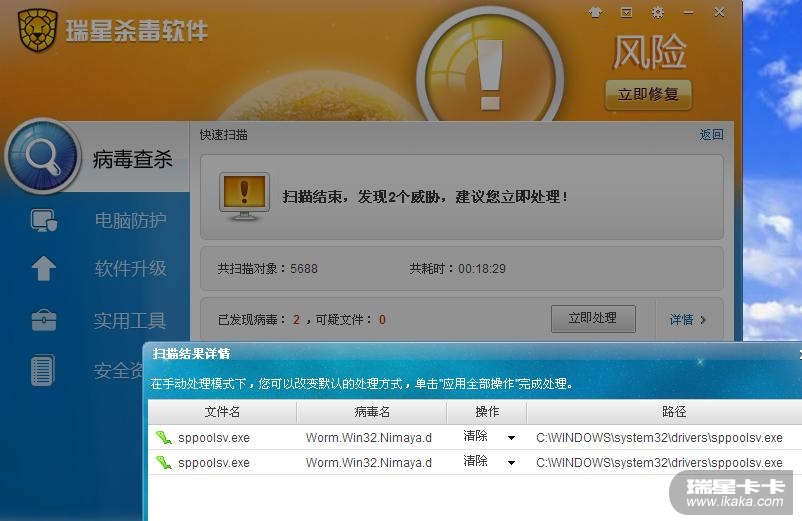Open settings gear in Rising title bar
The height and width of the screenshot is (521, 802).
click(x=658, y=12)
